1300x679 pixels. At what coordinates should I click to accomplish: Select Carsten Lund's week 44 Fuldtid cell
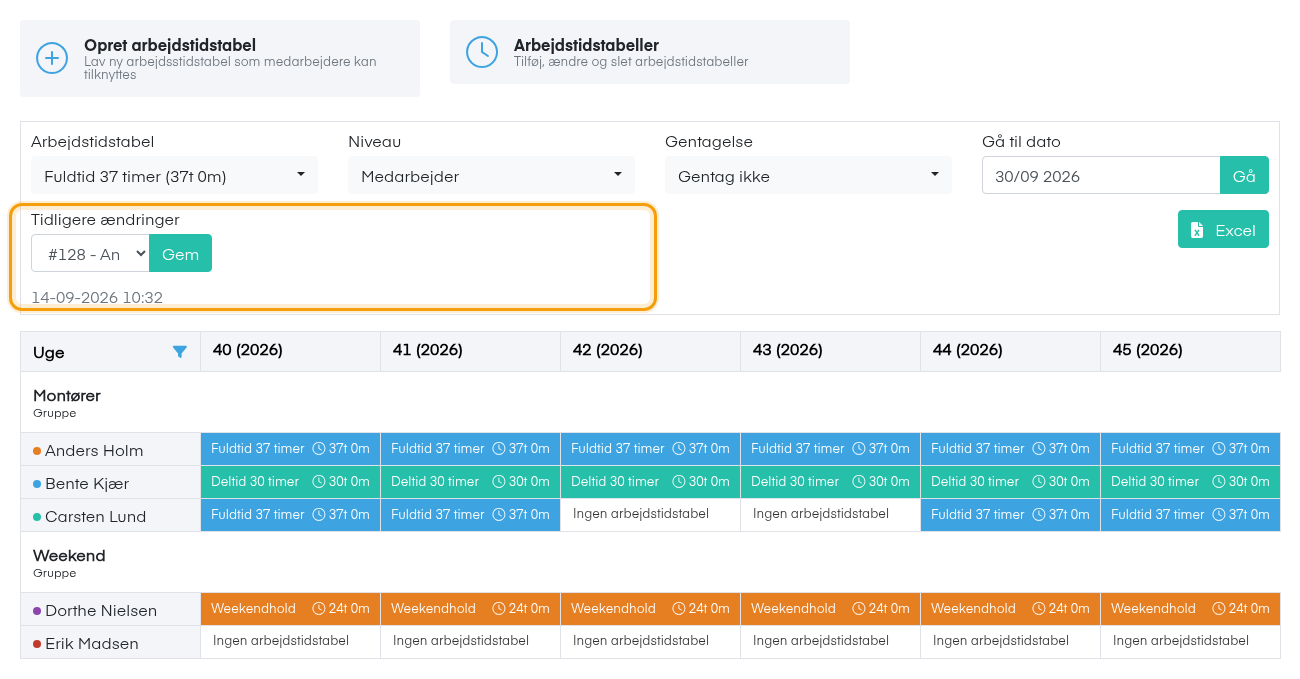pos(1011,515)
